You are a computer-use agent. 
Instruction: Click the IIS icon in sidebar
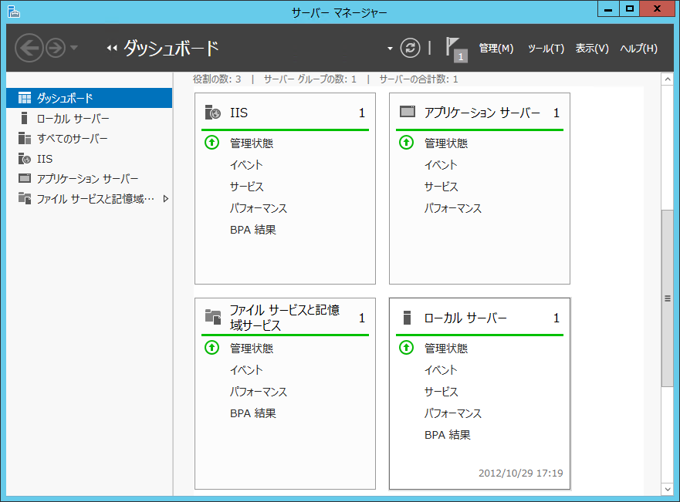[x=24, y=159]
